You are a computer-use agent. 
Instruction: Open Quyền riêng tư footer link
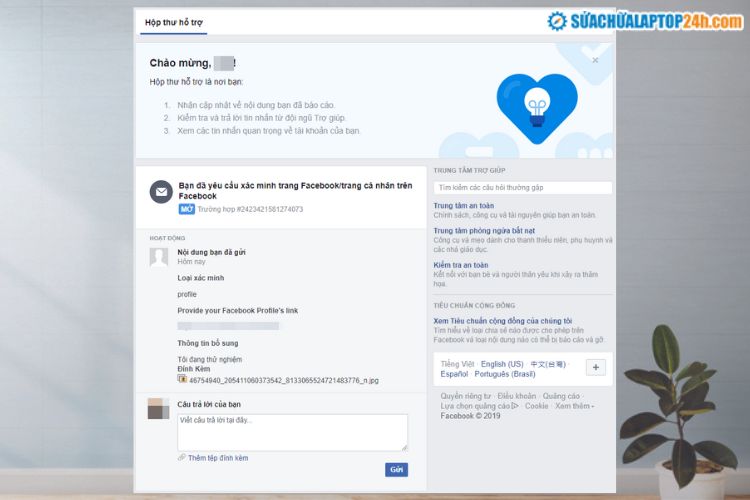465,396
